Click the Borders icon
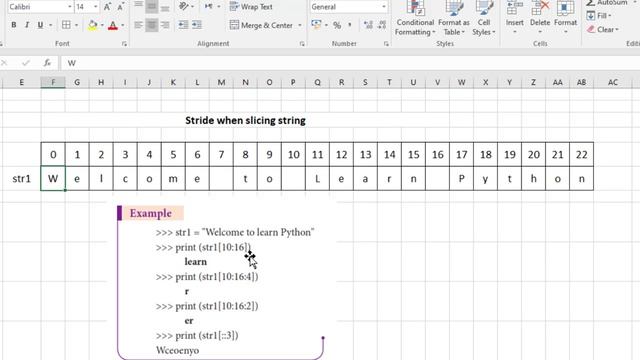Screen dimensions: 640x360 [66, 25]
